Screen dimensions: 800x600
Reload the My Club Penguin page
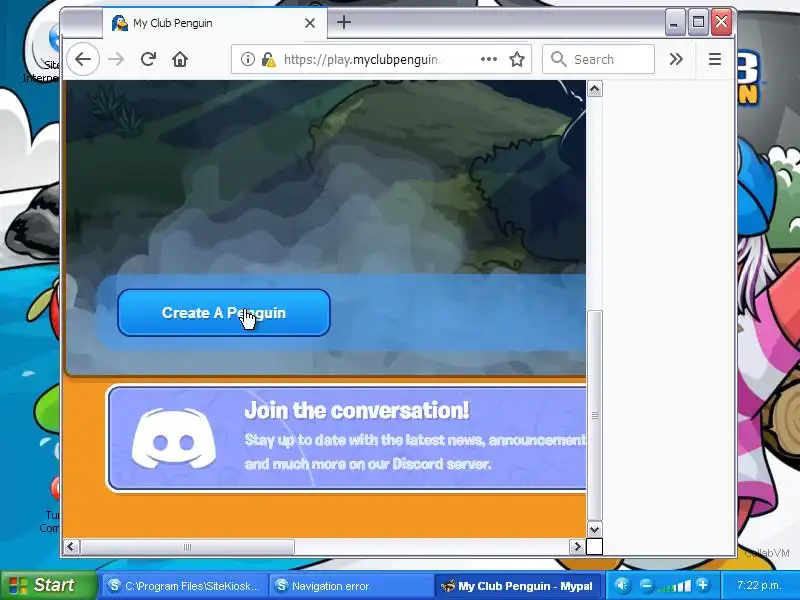pos(148,59)
